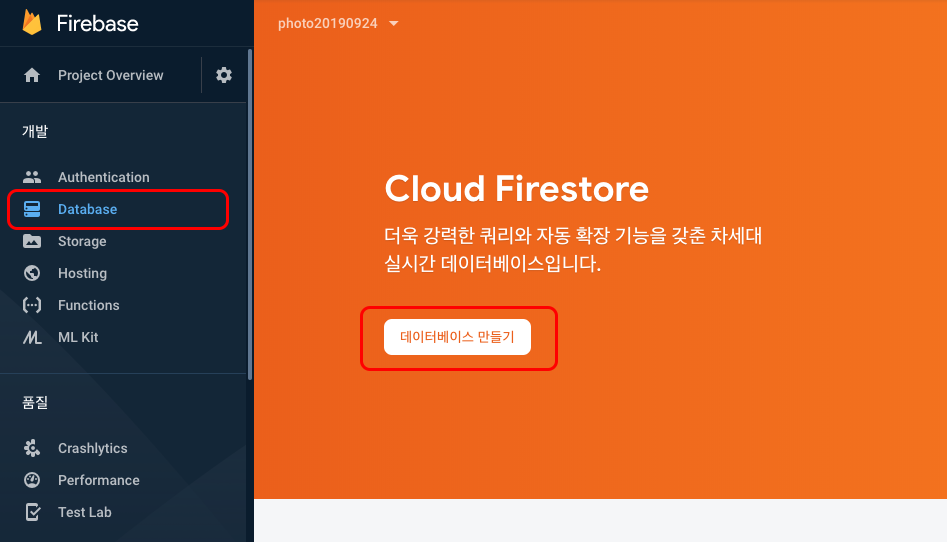The image size is (947, 542).
Task: Go to the Performance page
Action: click(98, 480)
